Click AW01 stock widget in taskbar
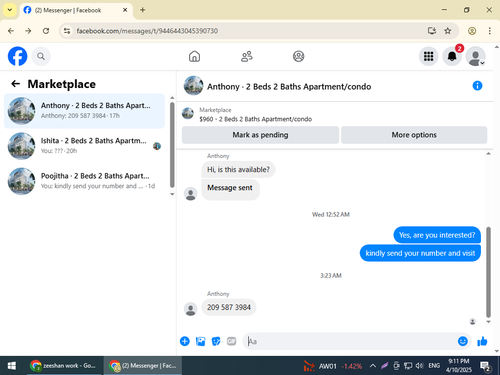The height and width of the screenshot is (375, 500). [333, 366]
